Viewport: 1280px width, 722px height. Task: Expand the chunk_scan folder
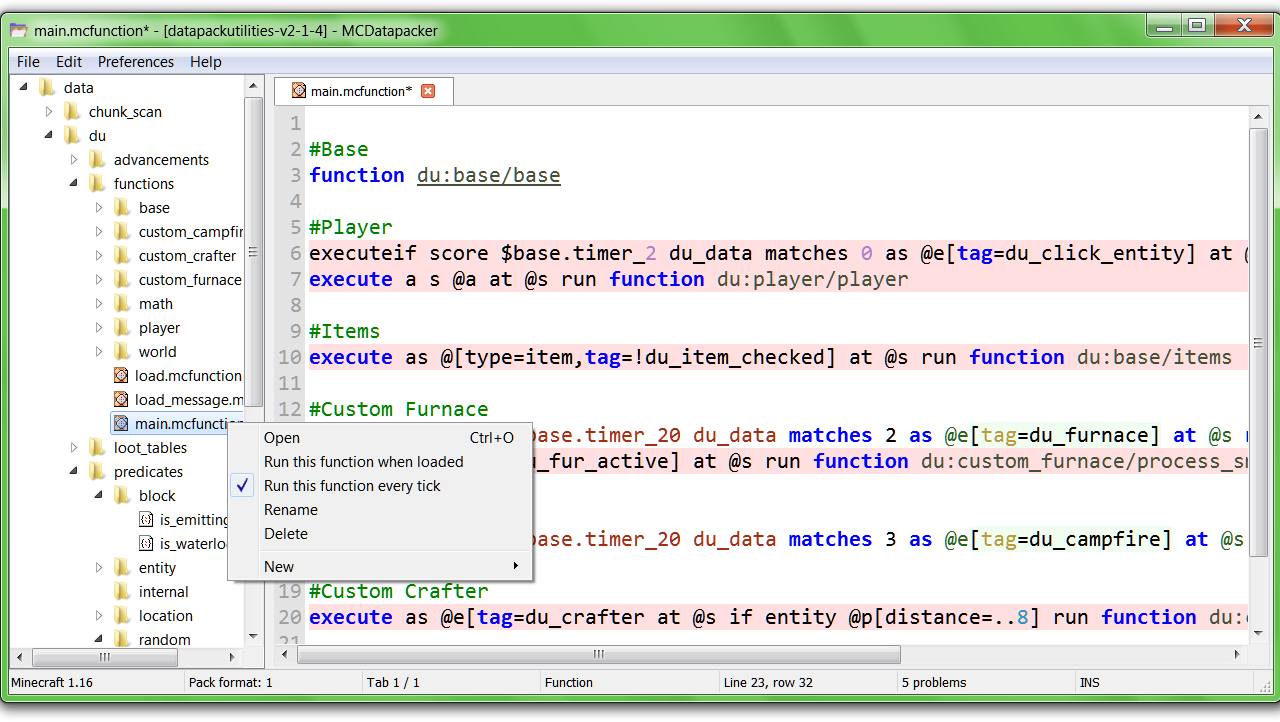[49, 111]
